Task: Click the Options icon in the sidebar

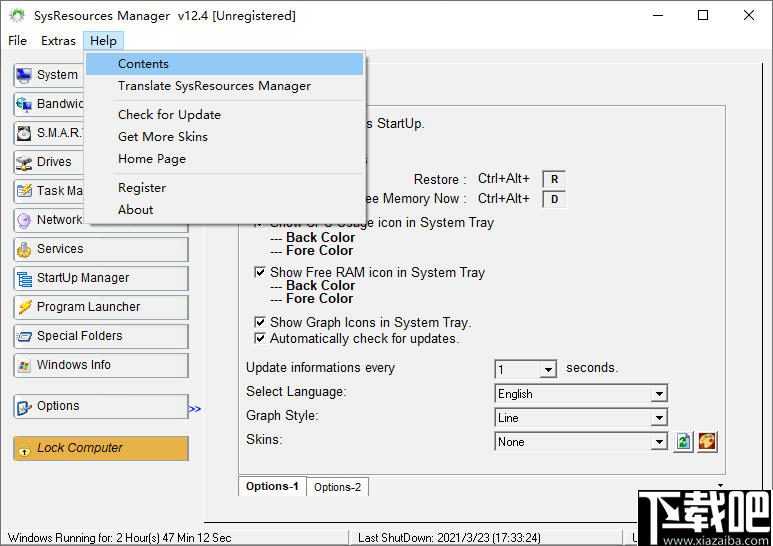Action: point(24,407)
